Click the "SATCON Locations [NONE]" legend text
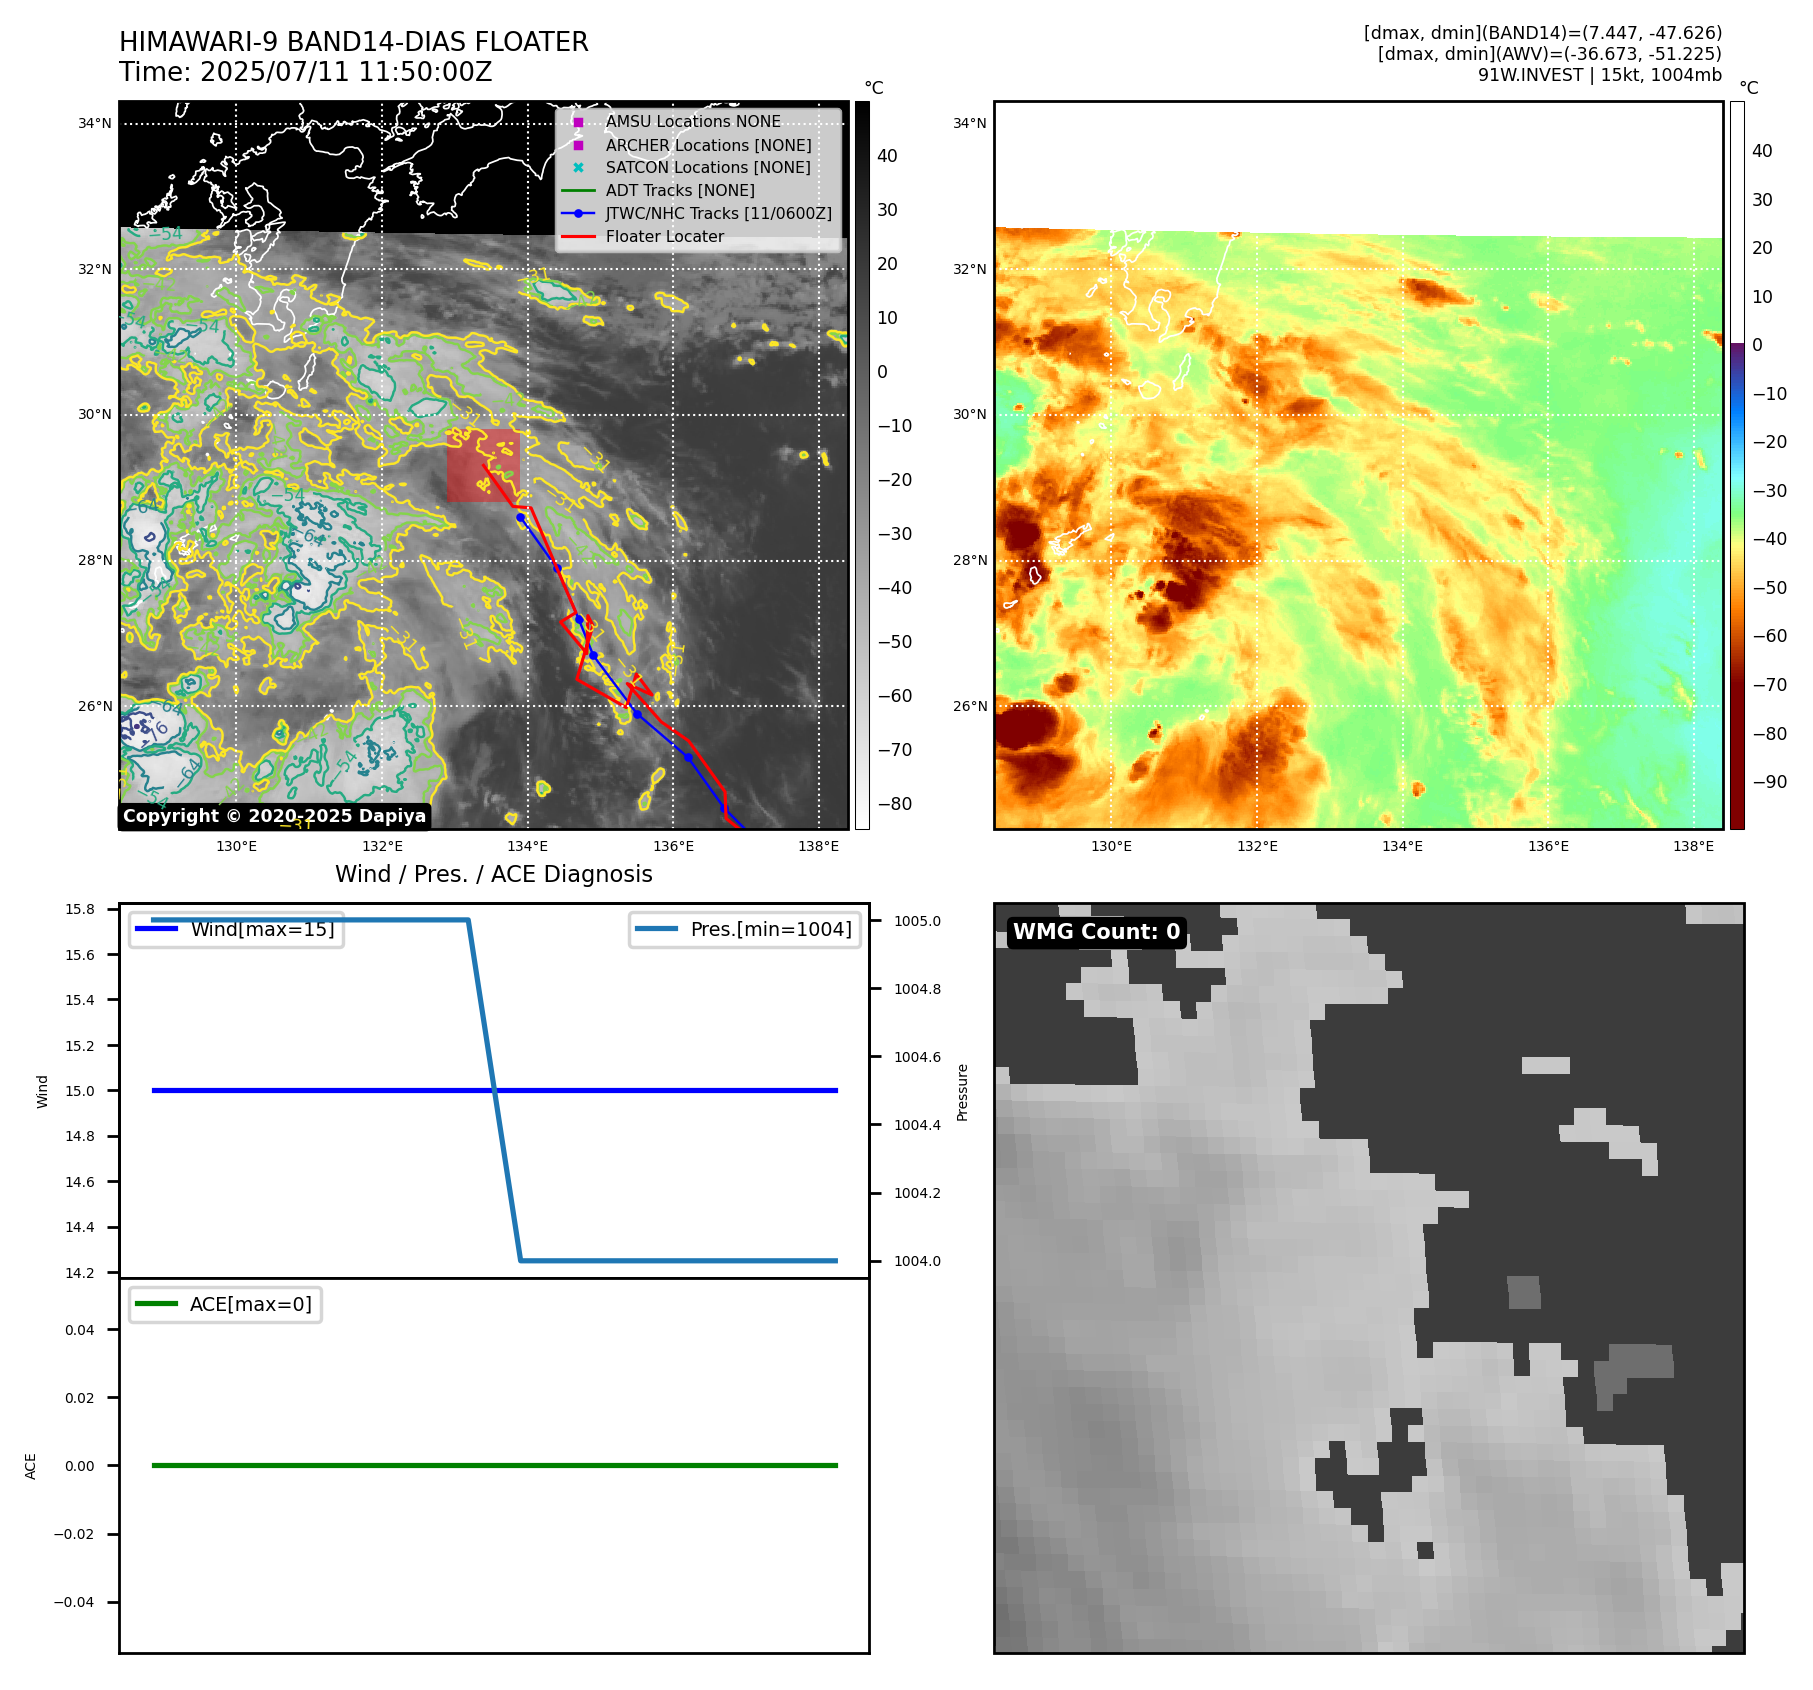 [x=708, y=168]
